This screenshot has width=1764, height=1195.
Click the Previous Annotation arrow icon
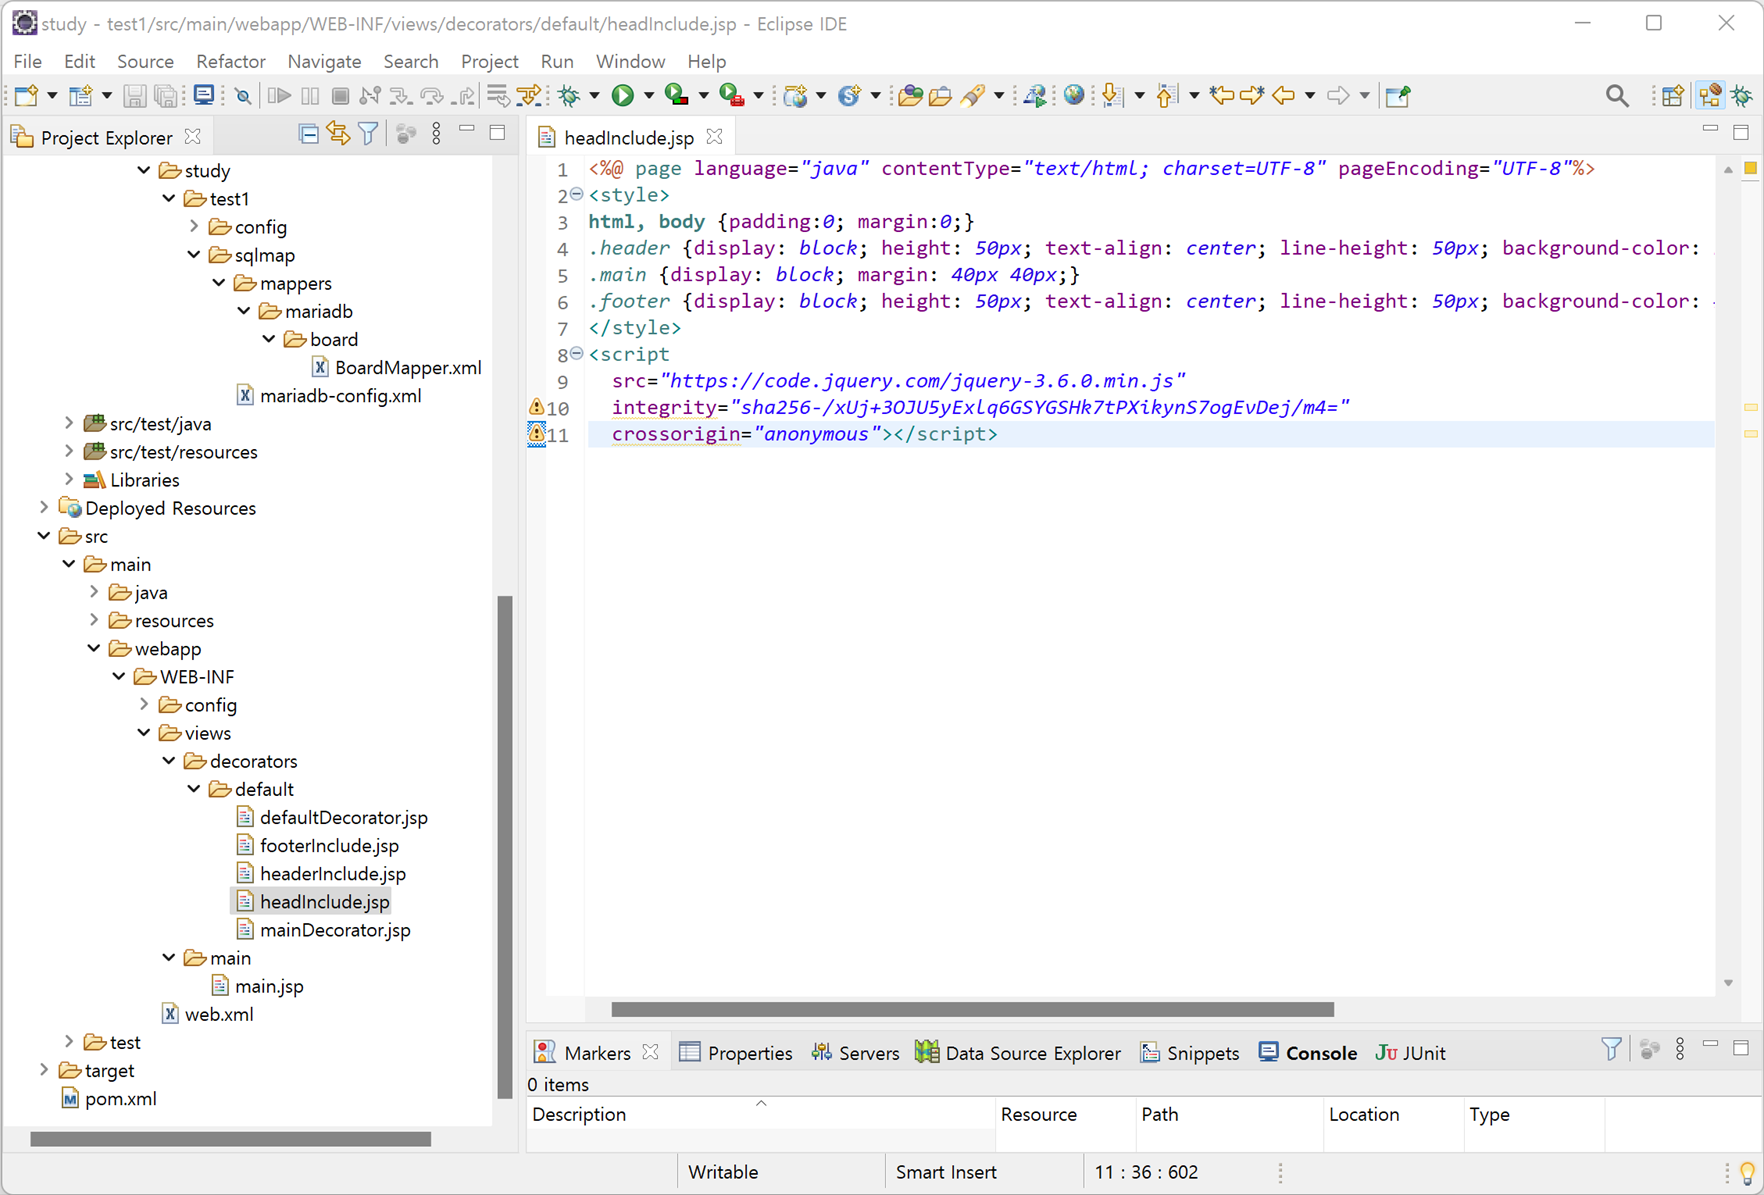pyautogui.click(x=1166, y=96)
